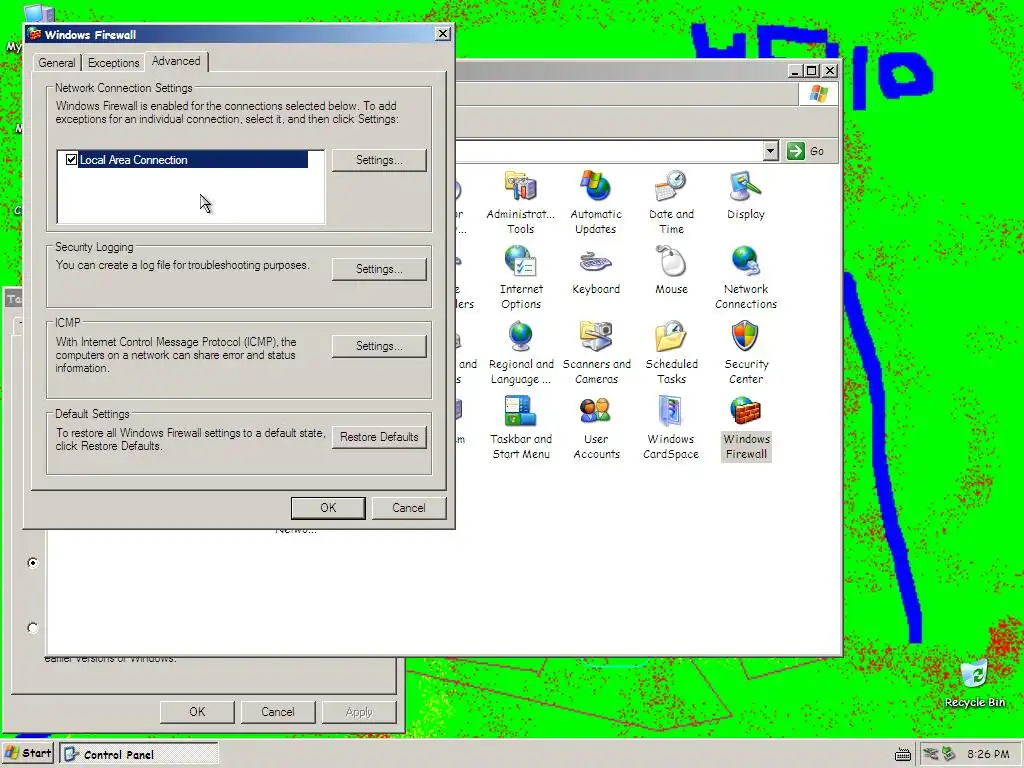Open Taskbar and Start Menu icon

click(x=521, y=427)
